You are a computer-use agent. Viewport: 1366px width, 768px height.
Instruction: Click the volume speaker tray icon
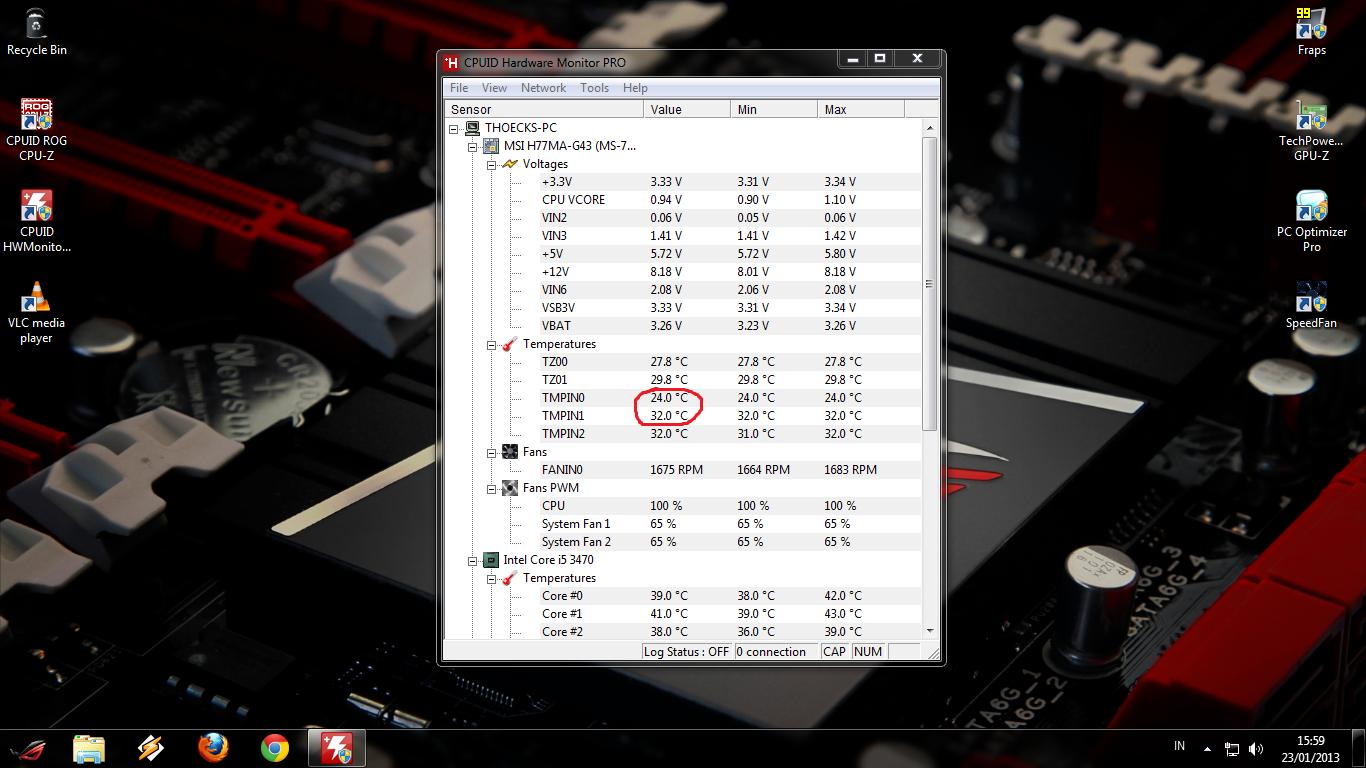(1257, 749)
